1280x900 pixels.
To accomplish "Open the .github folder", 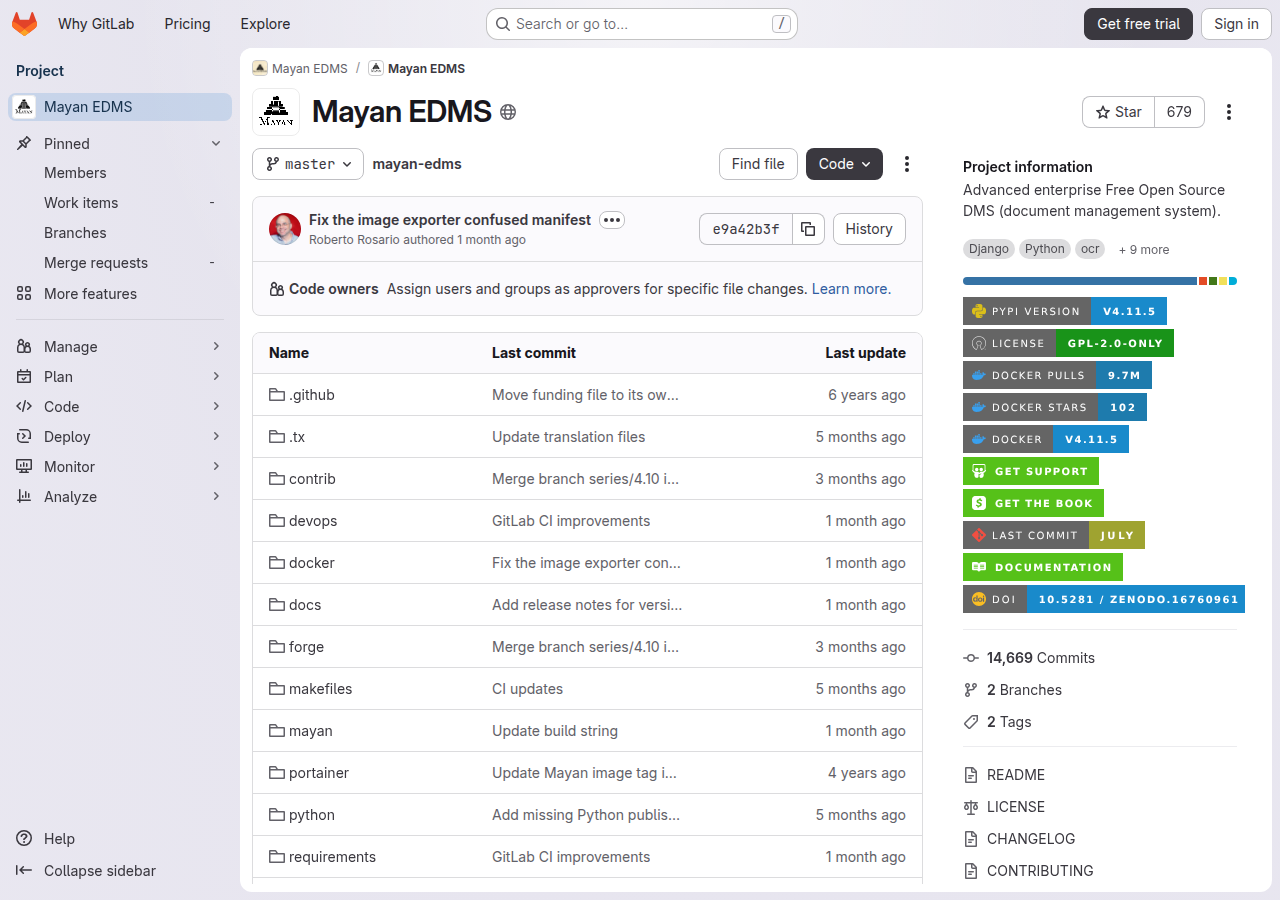I will (312, 395).
